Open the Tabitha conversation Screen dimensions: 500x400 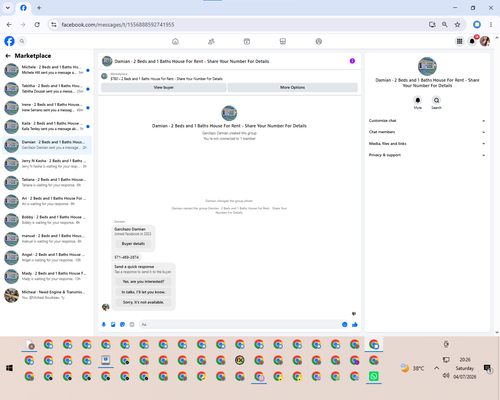point(47,89)
